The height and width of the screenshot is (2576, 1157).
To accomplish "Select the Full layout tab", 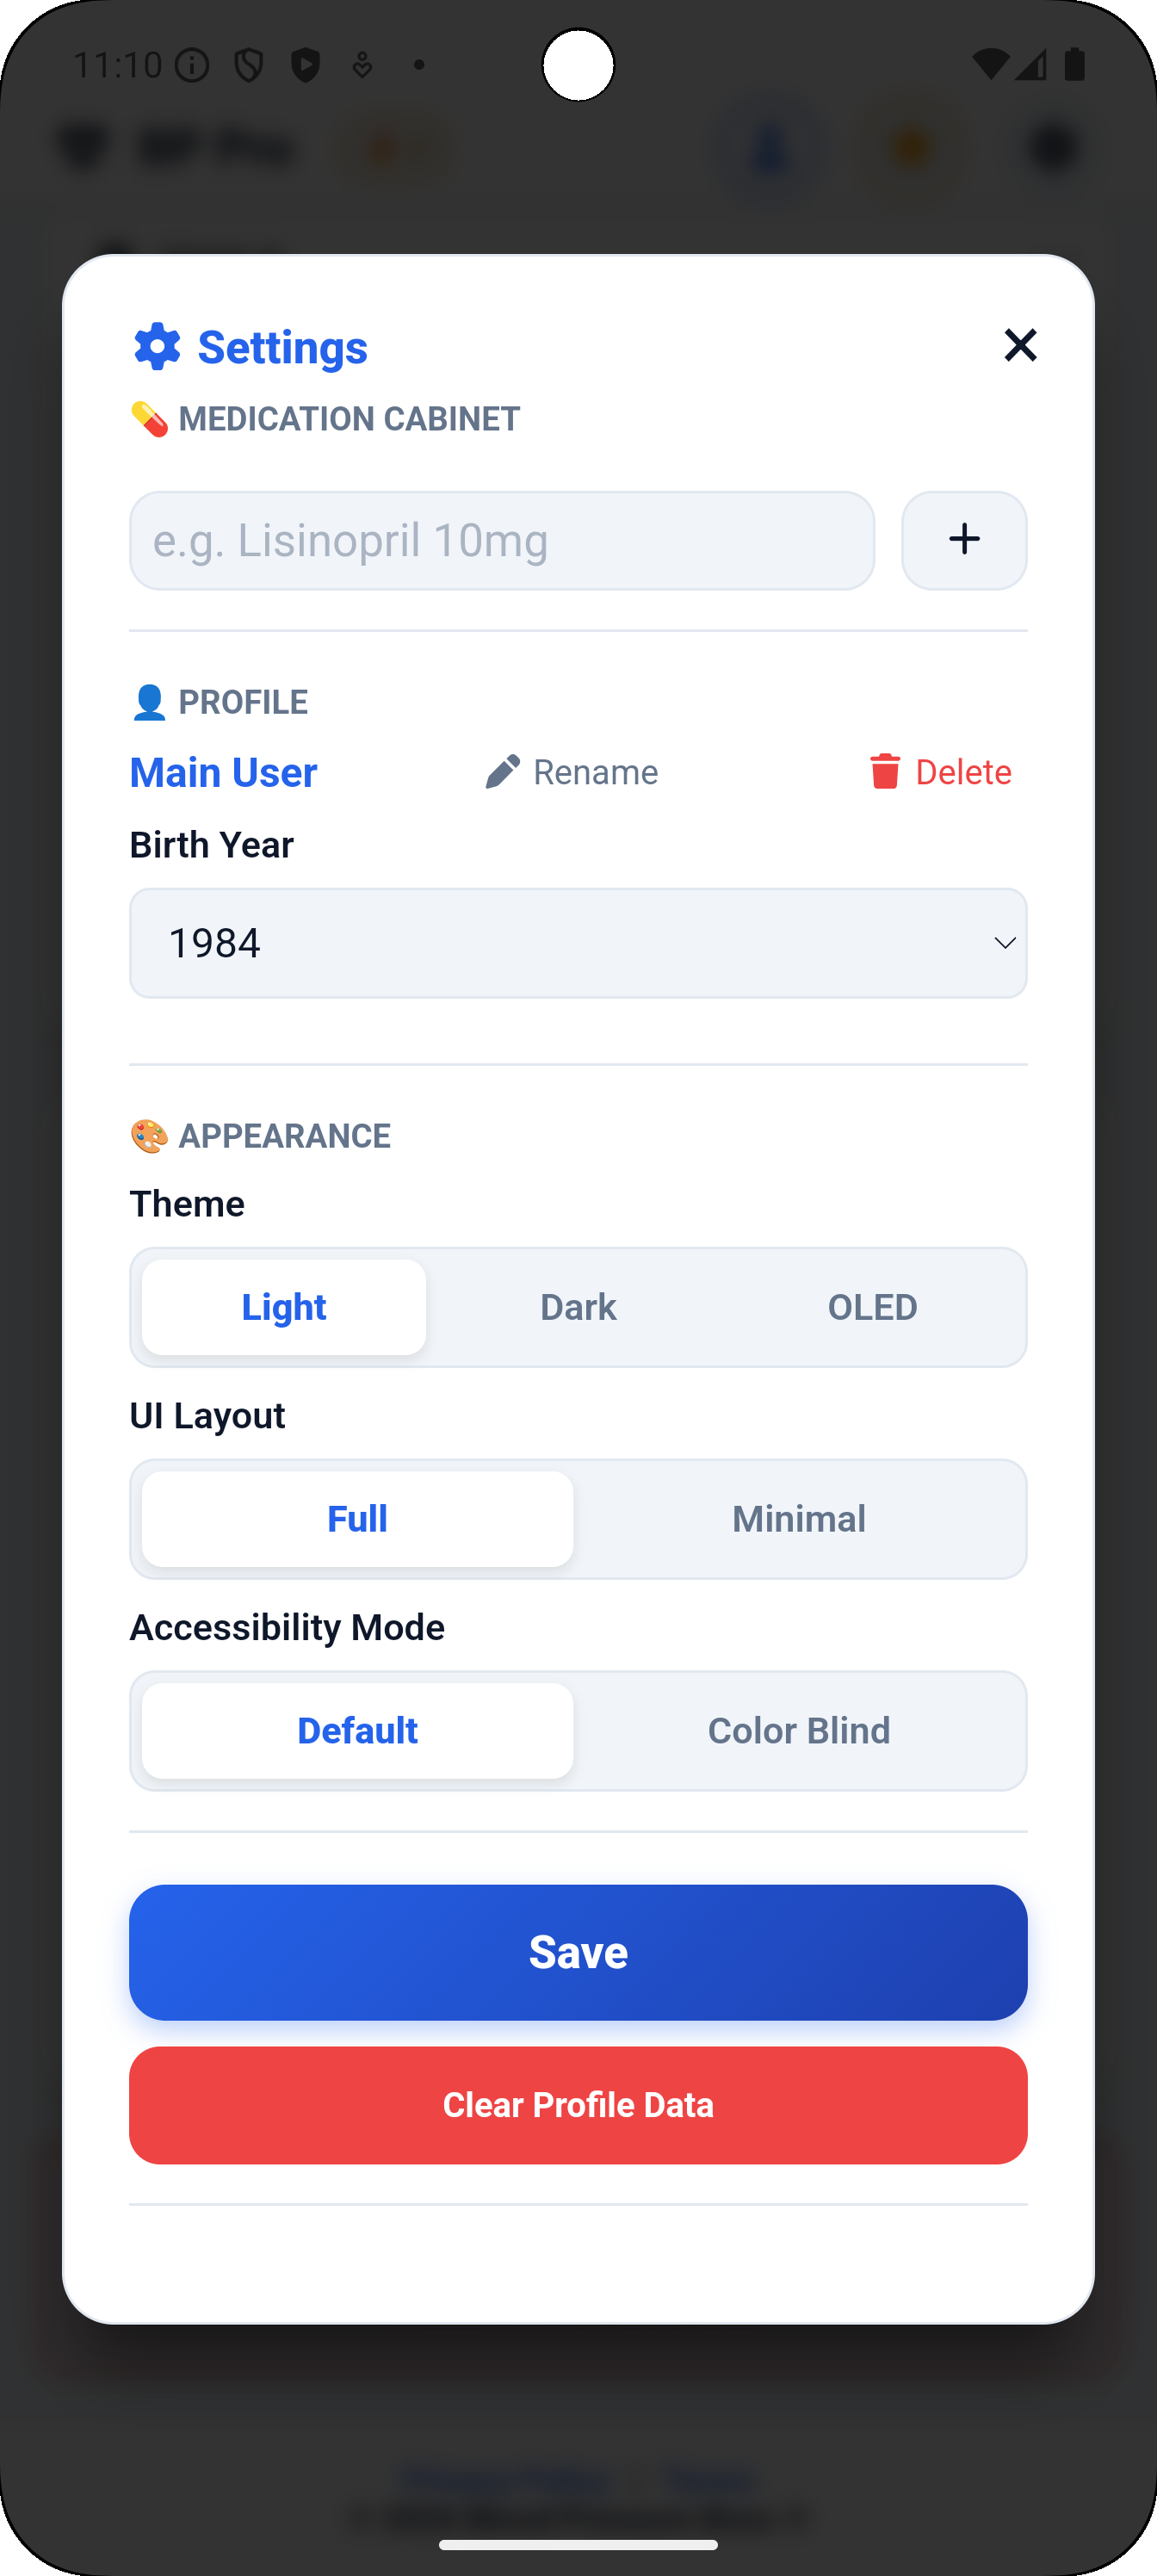I will point(356,1518).
